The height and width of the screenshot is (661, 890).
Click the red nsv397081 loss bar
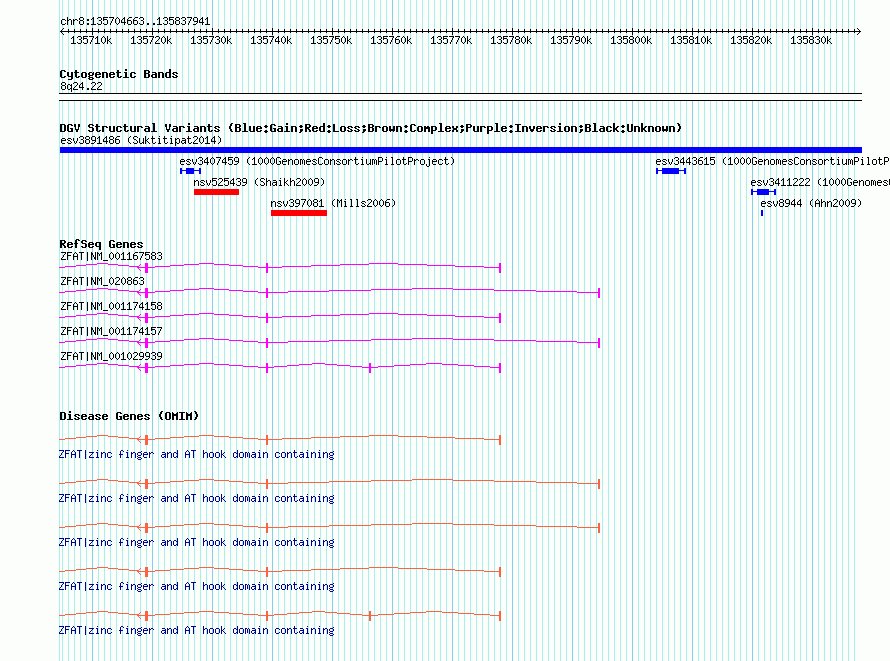pyautogui.click(x=299, y=213)
